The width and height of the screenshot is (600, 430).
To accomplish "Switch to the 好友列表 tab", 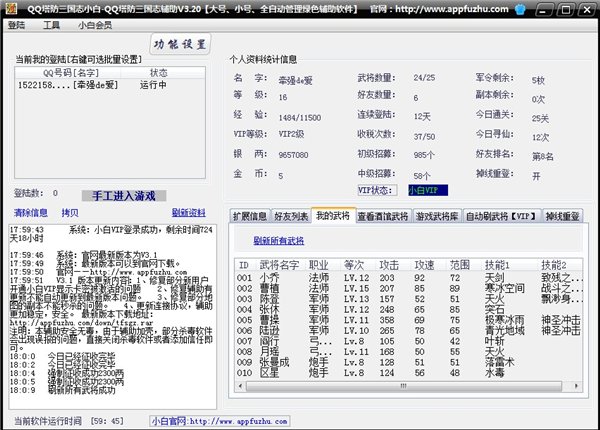I will coord(291,216).
